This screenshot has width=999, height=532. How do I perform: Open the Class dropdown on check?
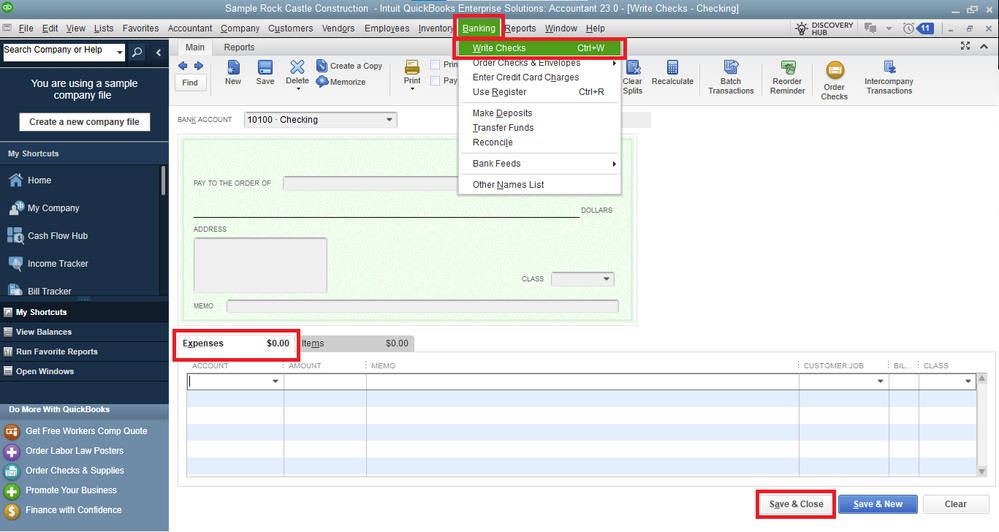click(x=606, y=279)
